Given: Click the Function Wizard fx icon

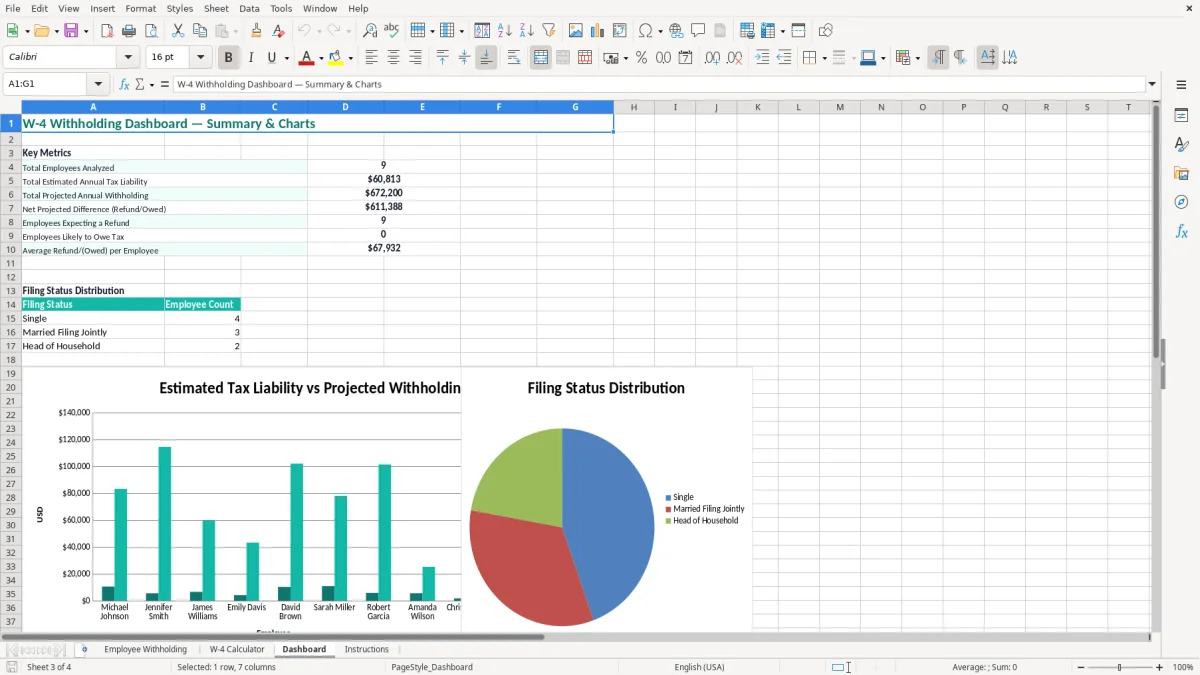Looking at the screenshot, I should (x=124, y=84).
